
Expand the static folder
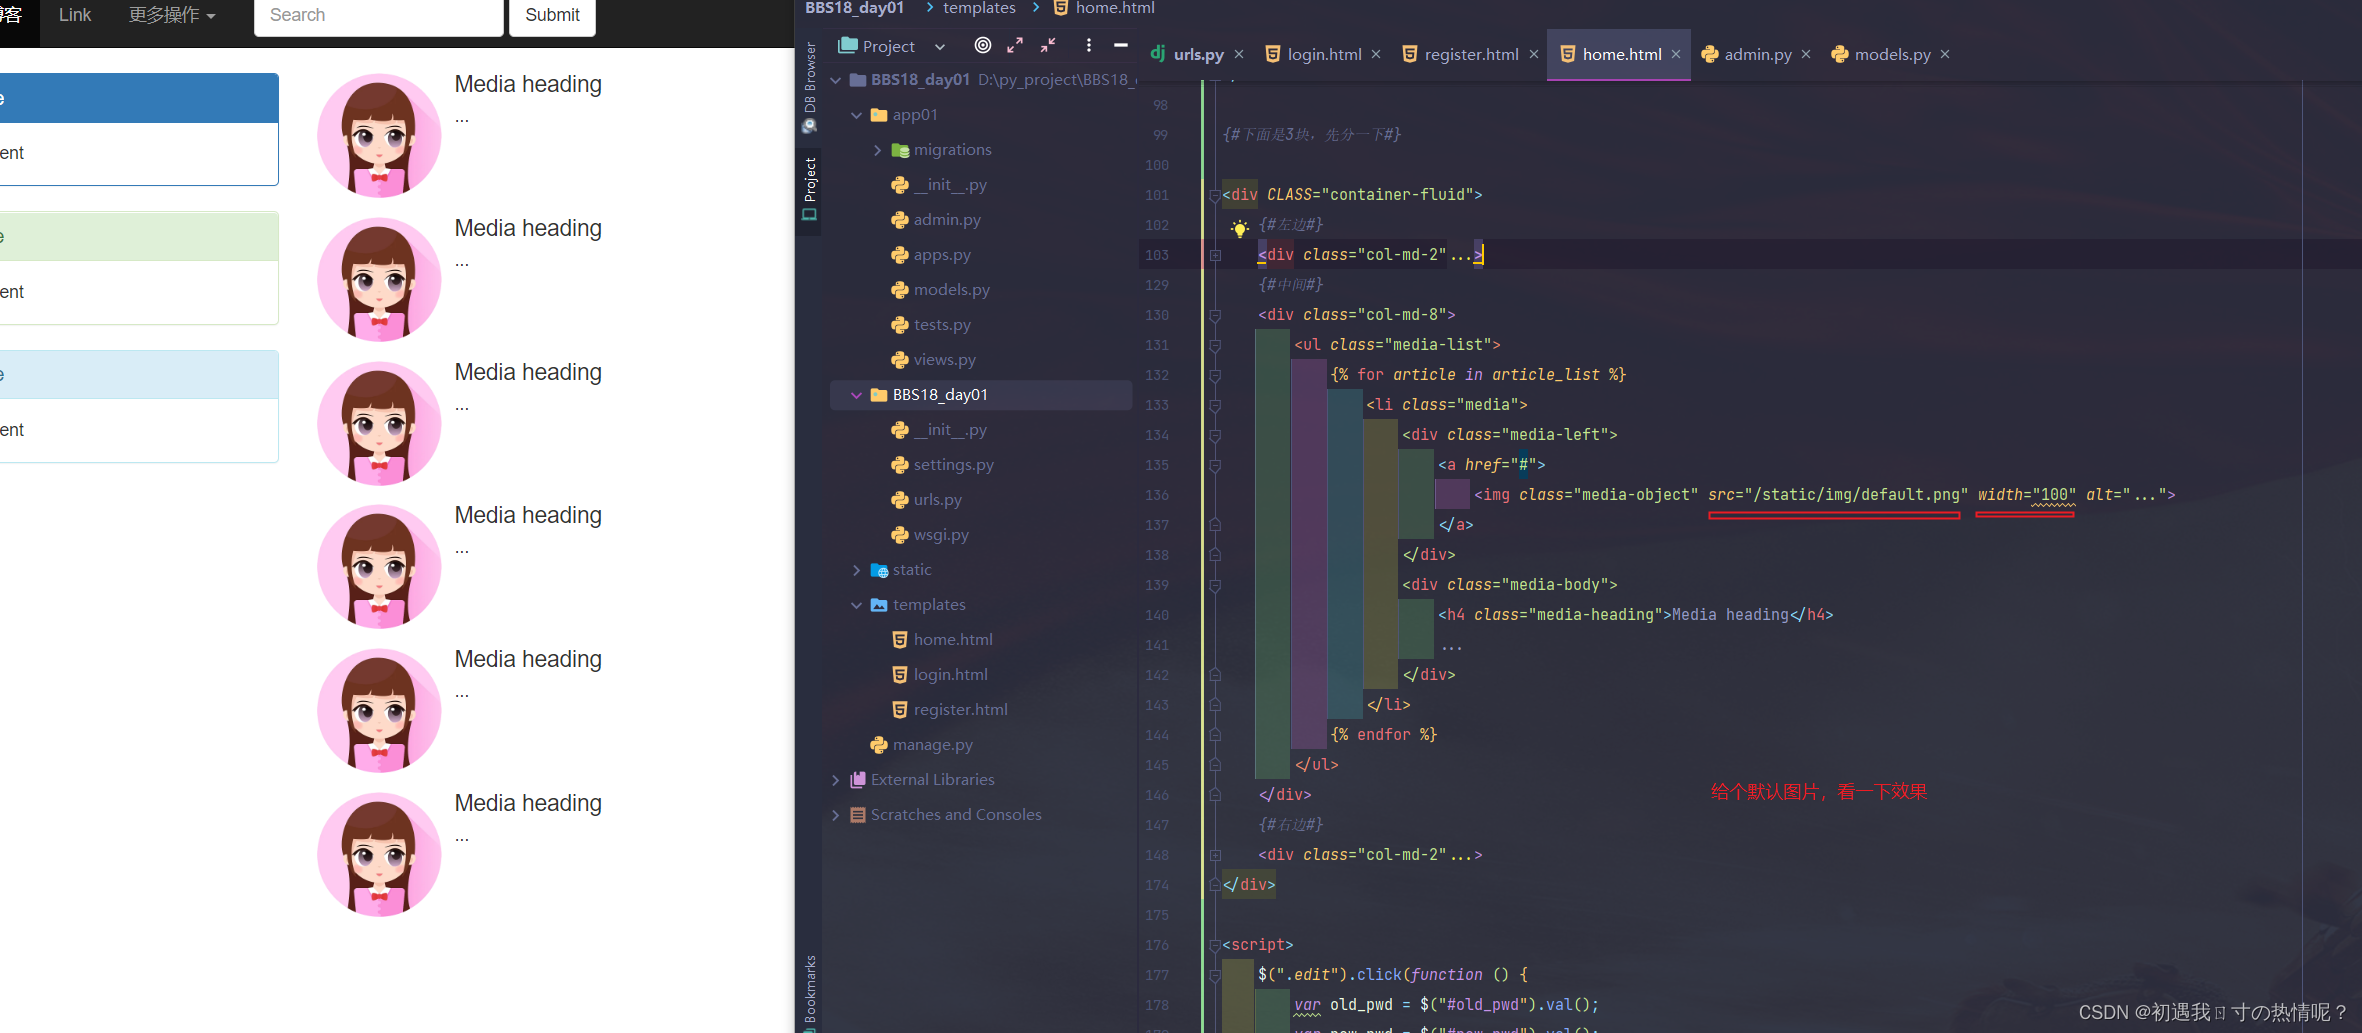point(857,570)
